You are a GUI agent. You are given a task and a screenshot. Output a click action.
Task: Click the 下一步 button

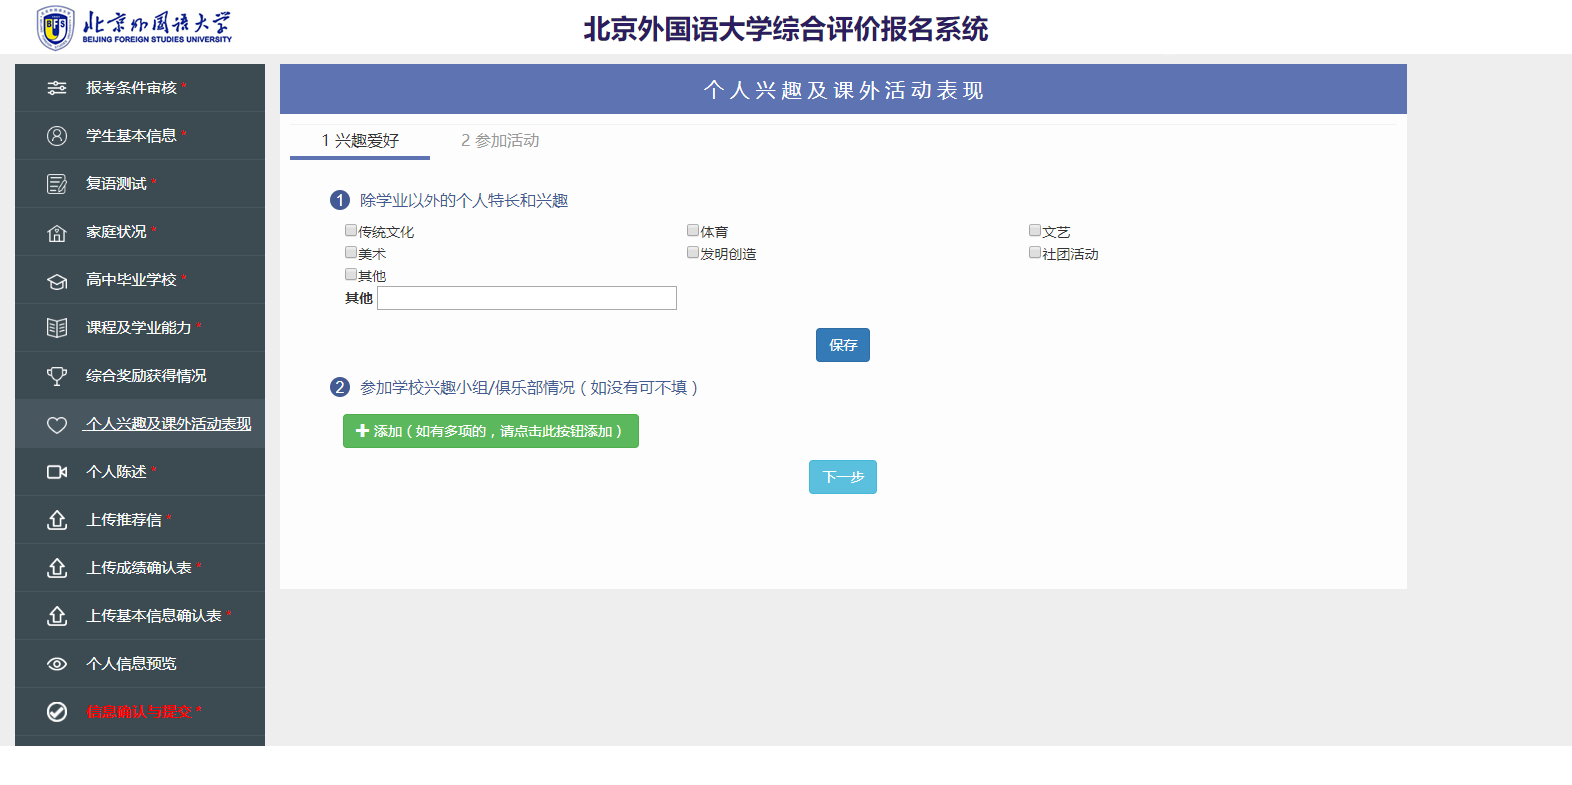click(x=843, y=477)
